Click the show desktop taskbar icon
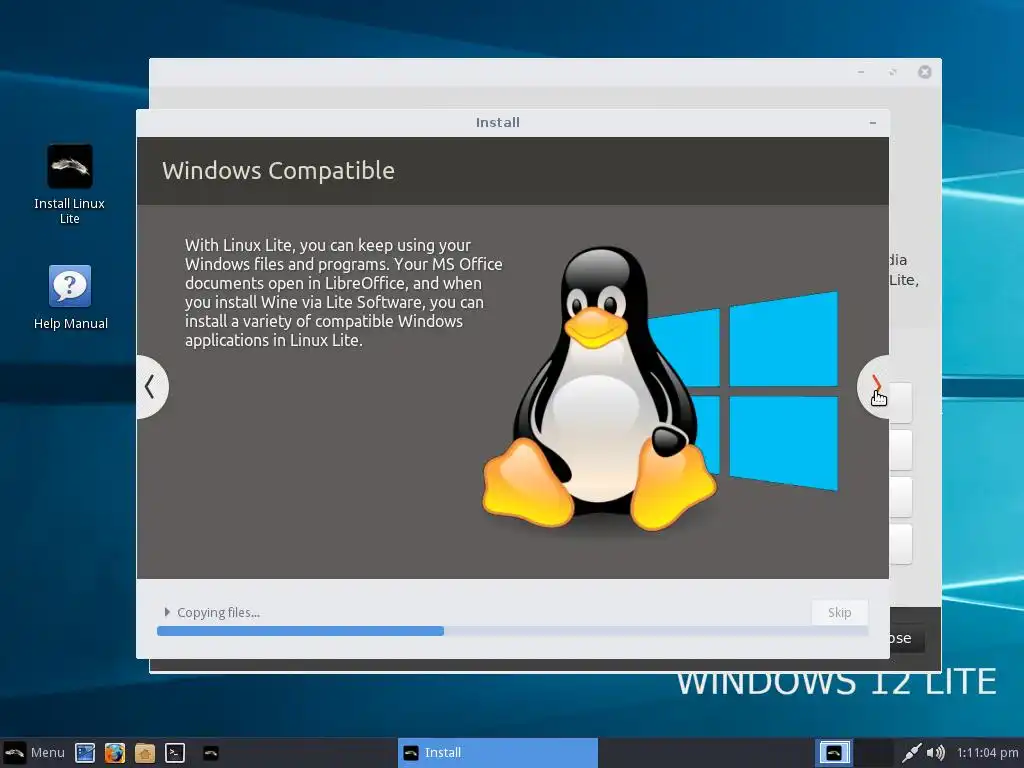This screenshot has width=1024, height=768. (85, 753)
